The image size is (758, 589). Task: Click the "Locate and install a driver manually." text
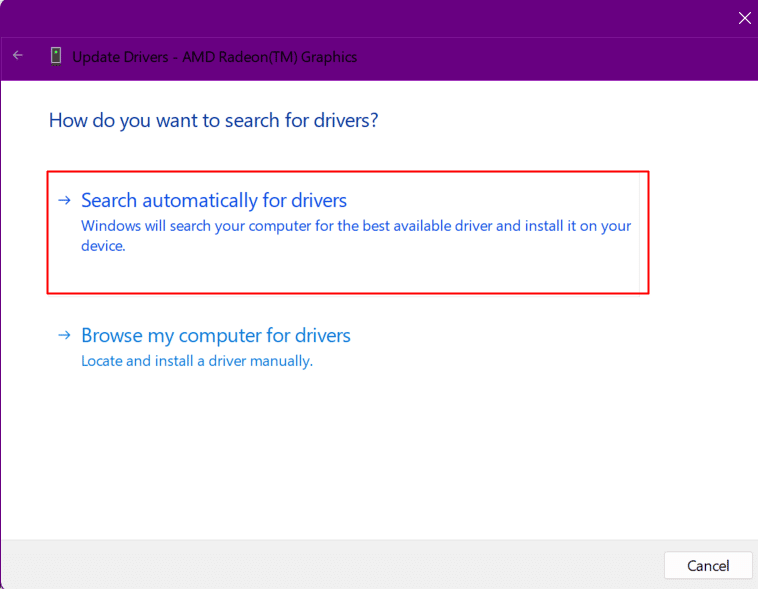[197, 361]
